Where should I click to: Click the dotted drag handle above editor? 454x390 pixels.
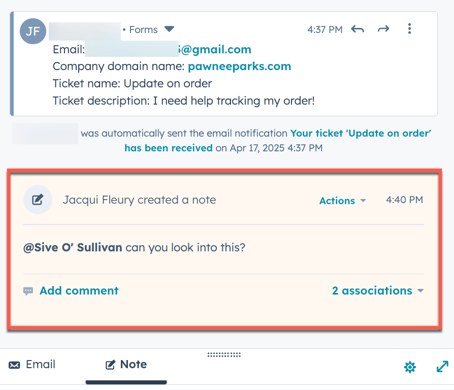click(224, 355)
